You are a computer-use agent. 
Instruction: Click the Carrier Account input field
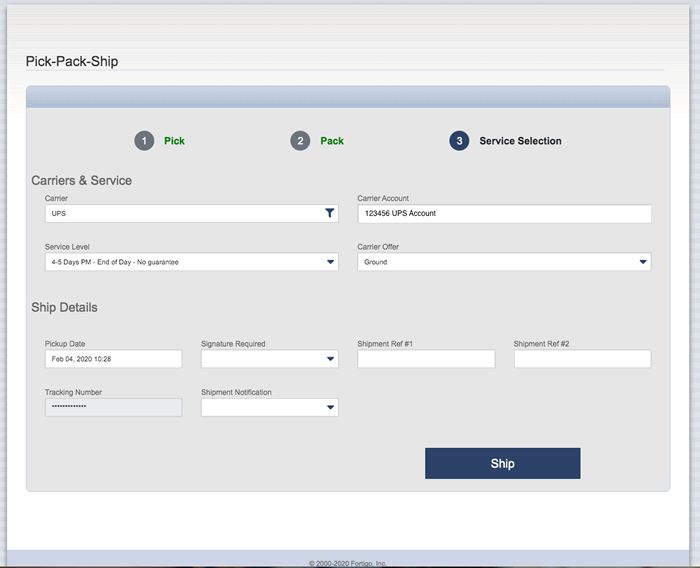click(x=504, y=213)
